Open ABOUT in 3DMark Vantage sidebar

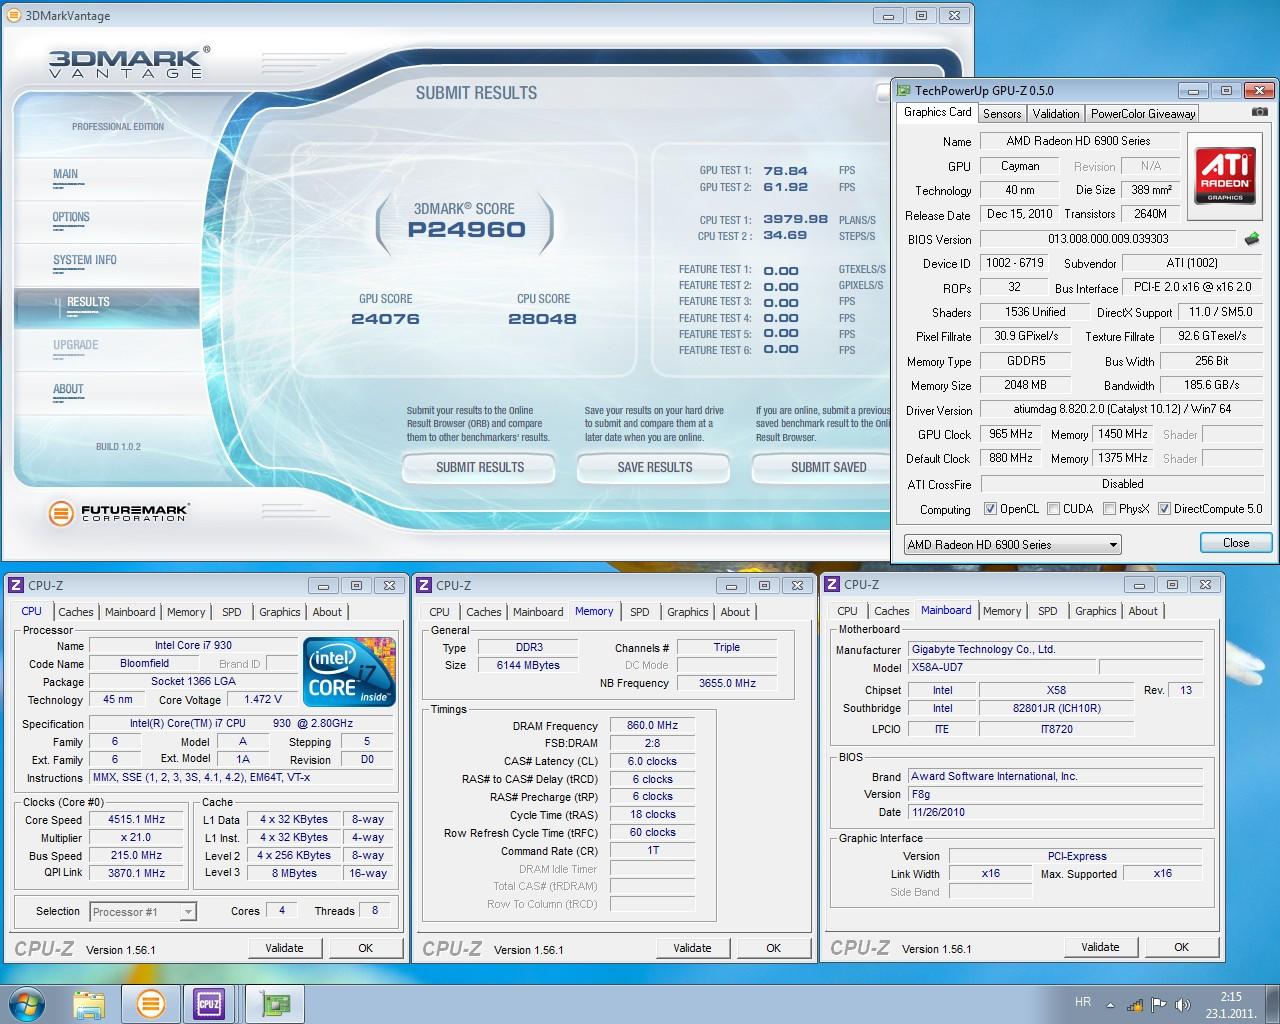(68, 389)
